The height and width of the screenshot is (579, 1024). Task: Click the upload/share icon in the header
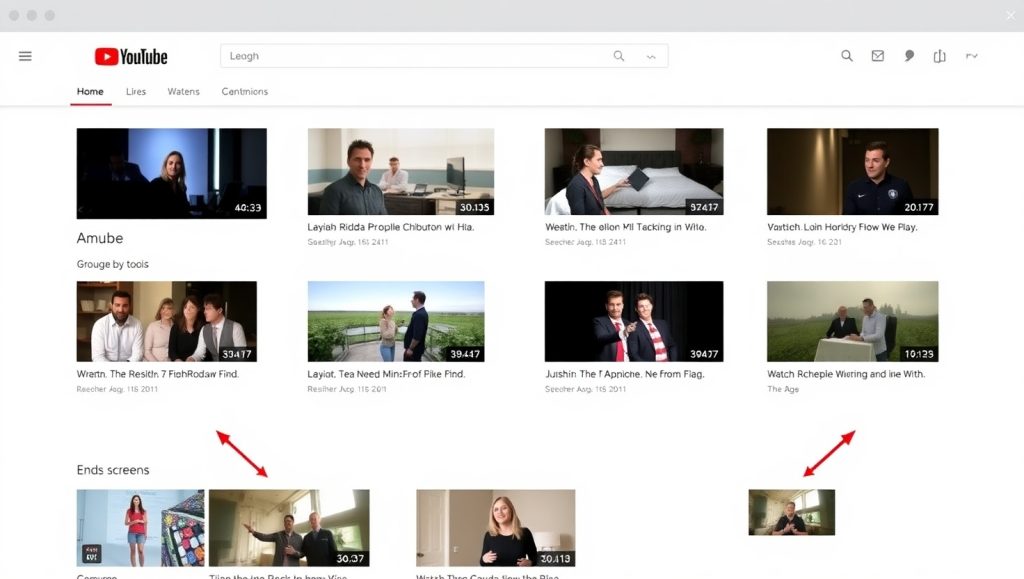pos(940,56)
